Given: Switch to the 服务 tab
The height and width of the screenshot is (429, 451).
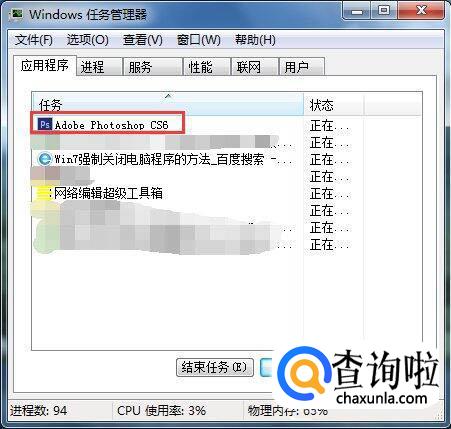Looking at the screenshot, I should [x=153, y=67].
